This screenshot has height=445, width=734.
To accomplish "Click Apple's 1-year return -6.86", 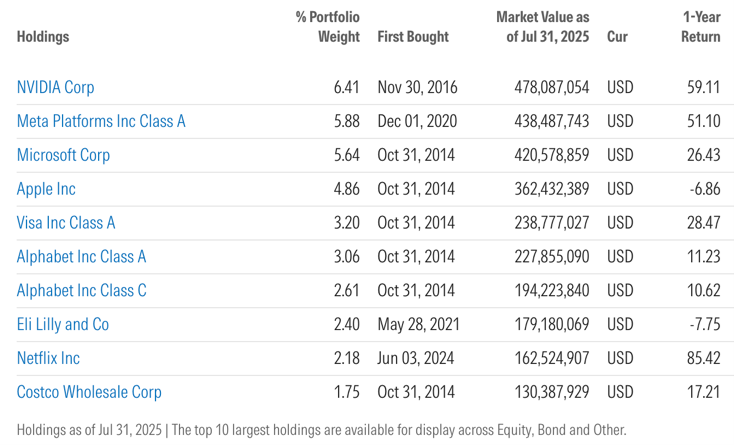I will (x=705, y=189).
